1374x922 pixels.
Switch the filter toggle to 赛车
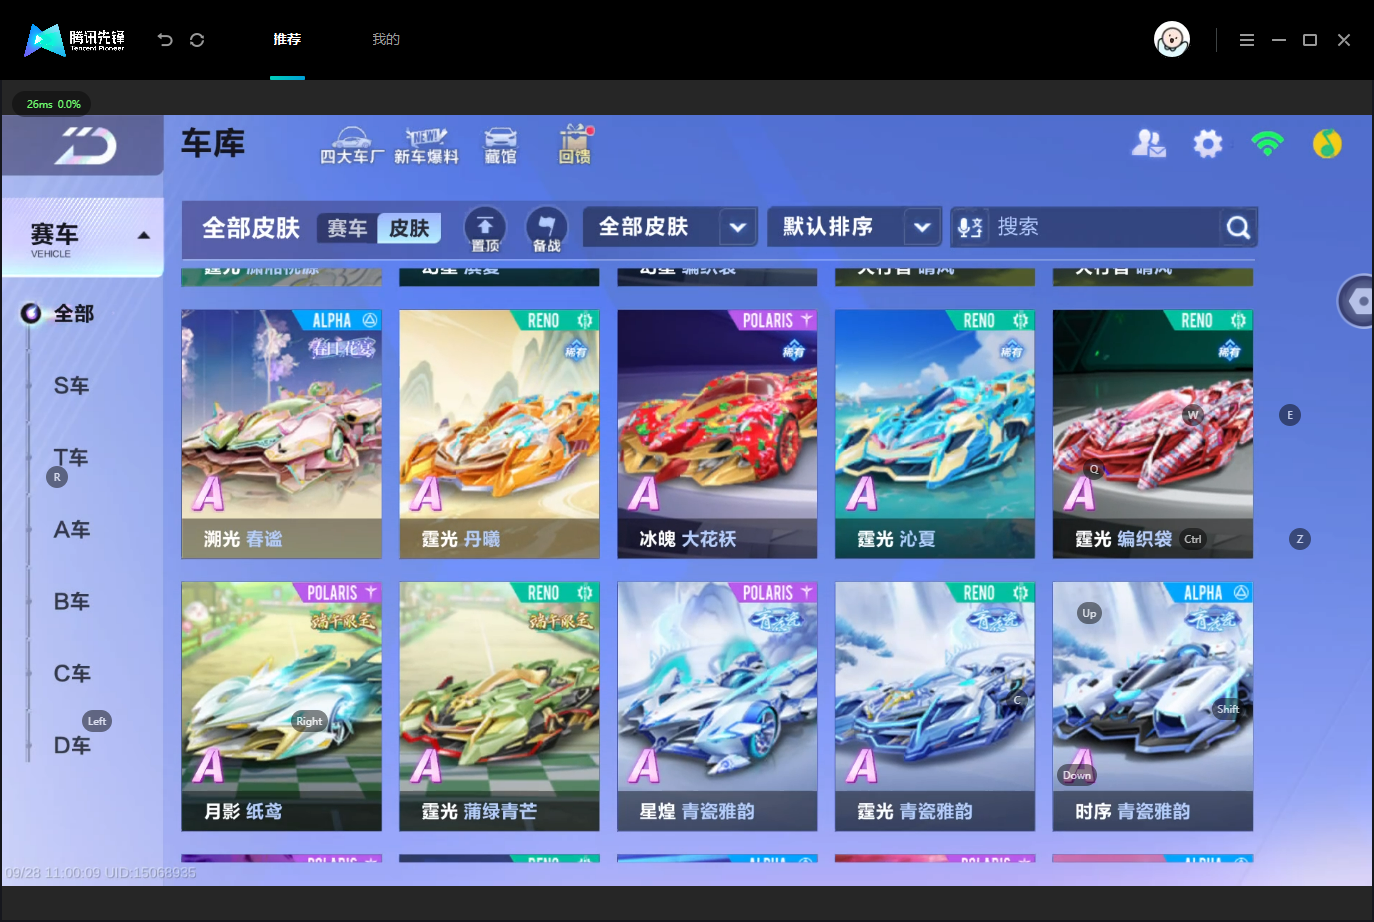(347, 228)
